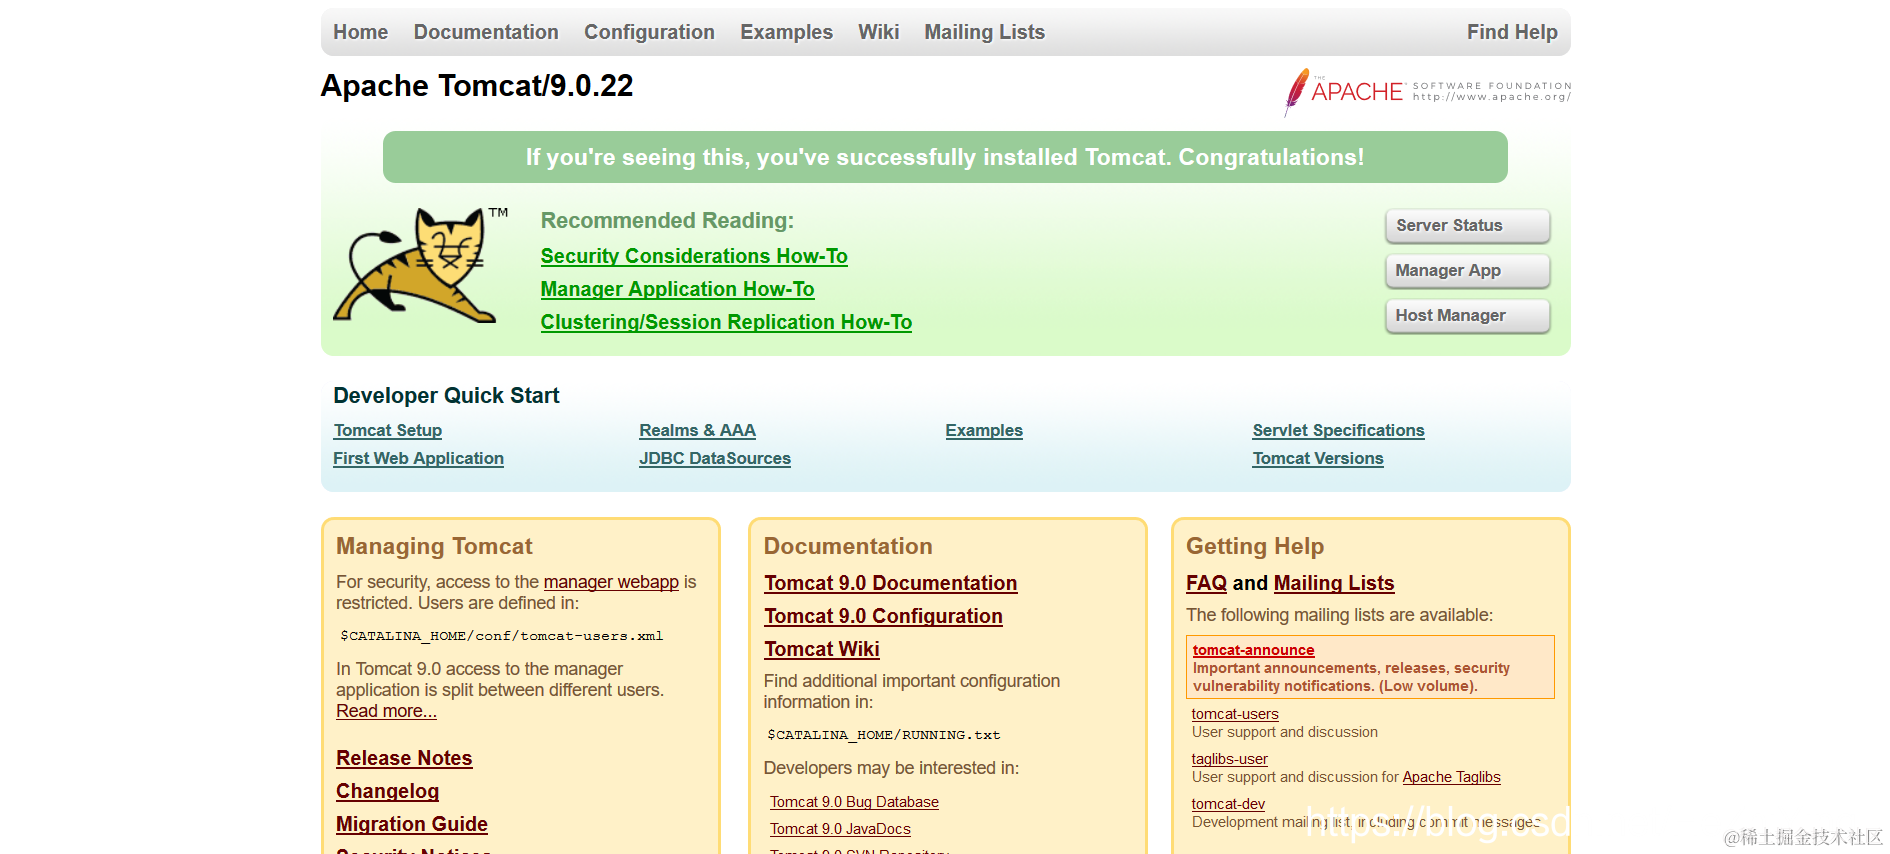The image size is (1890, 854).
Task: Click the Recommended Reading heading
Action: click(667, 220)
